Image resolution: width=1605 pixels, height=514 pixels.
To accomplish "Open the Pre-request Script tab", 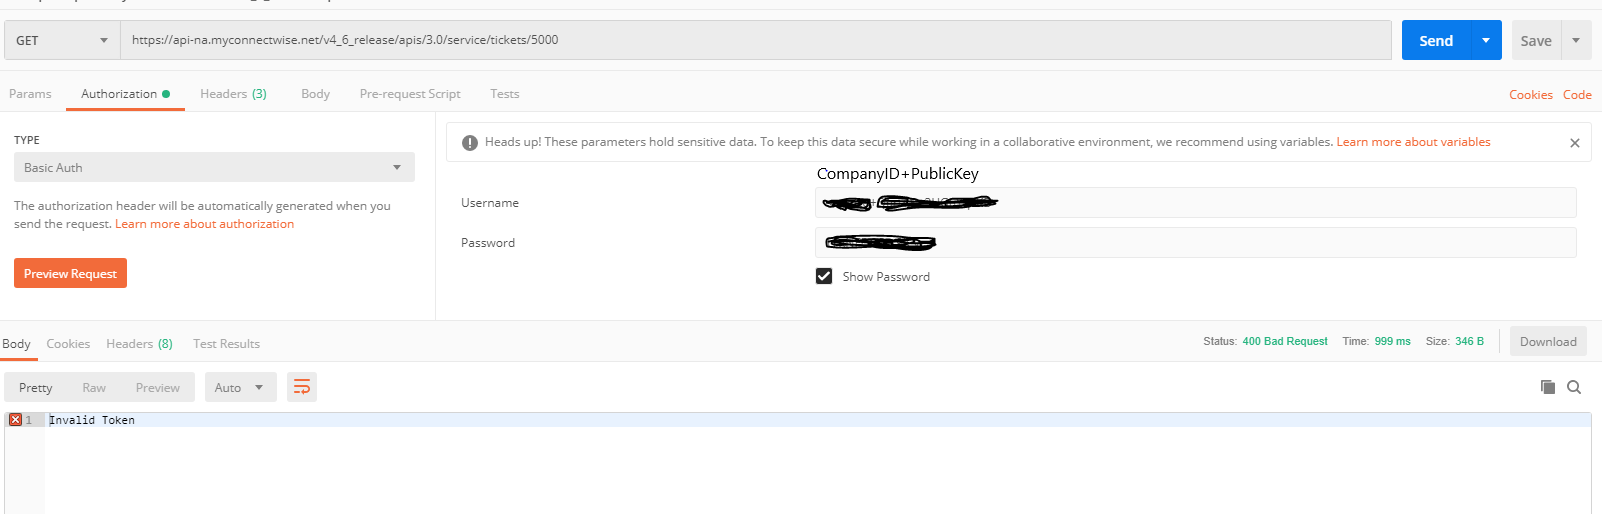I will (x=410, y=94).
